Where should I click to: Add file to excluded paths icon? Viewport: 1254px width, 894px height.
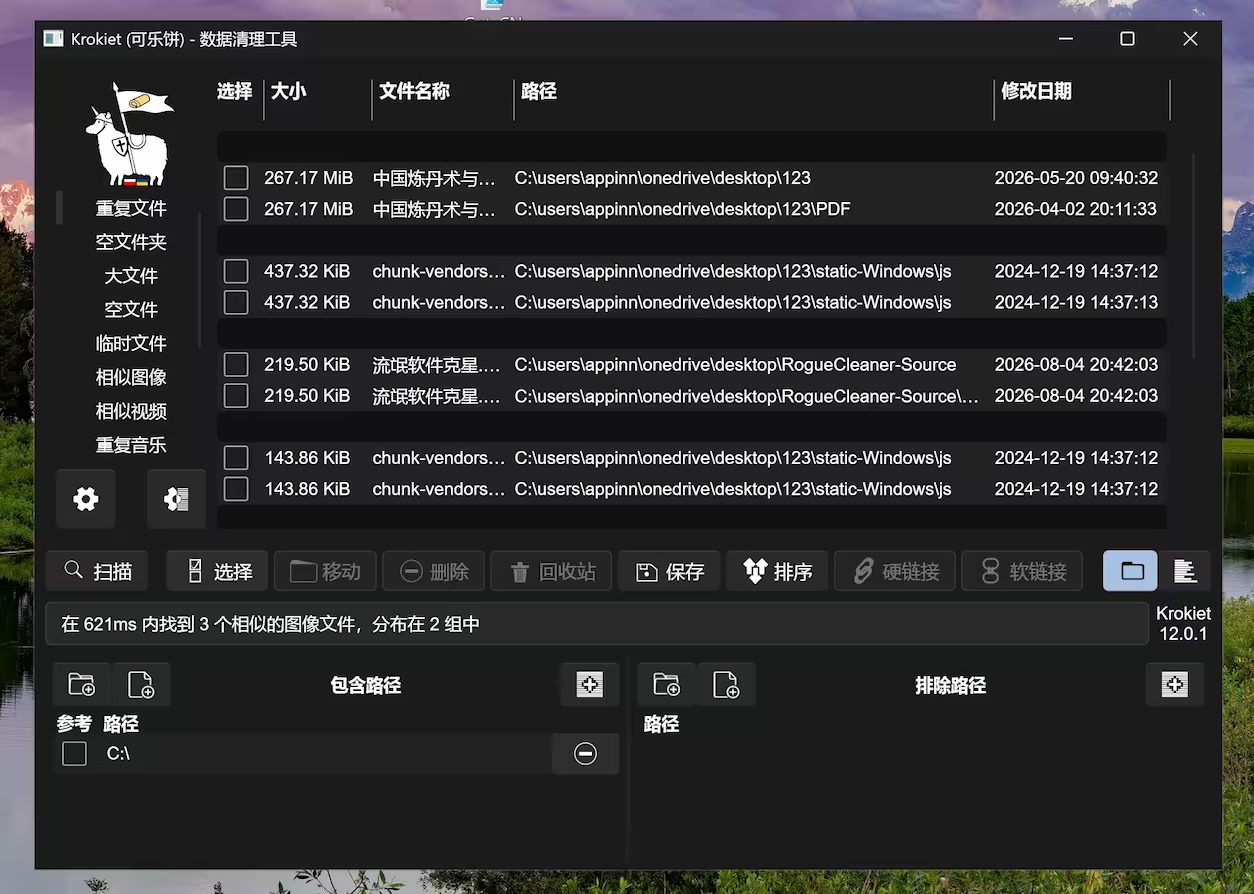coord(726,685)
